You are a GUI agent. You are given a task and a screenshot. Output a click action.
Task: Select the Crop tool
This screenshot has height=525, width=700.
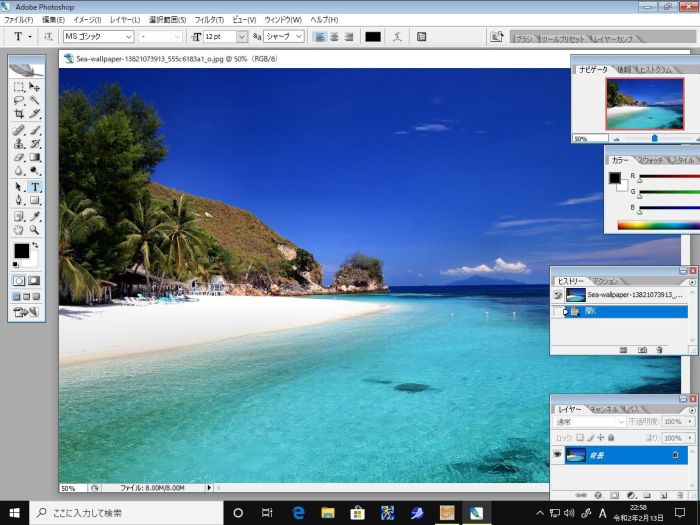(x=19, y=114)
